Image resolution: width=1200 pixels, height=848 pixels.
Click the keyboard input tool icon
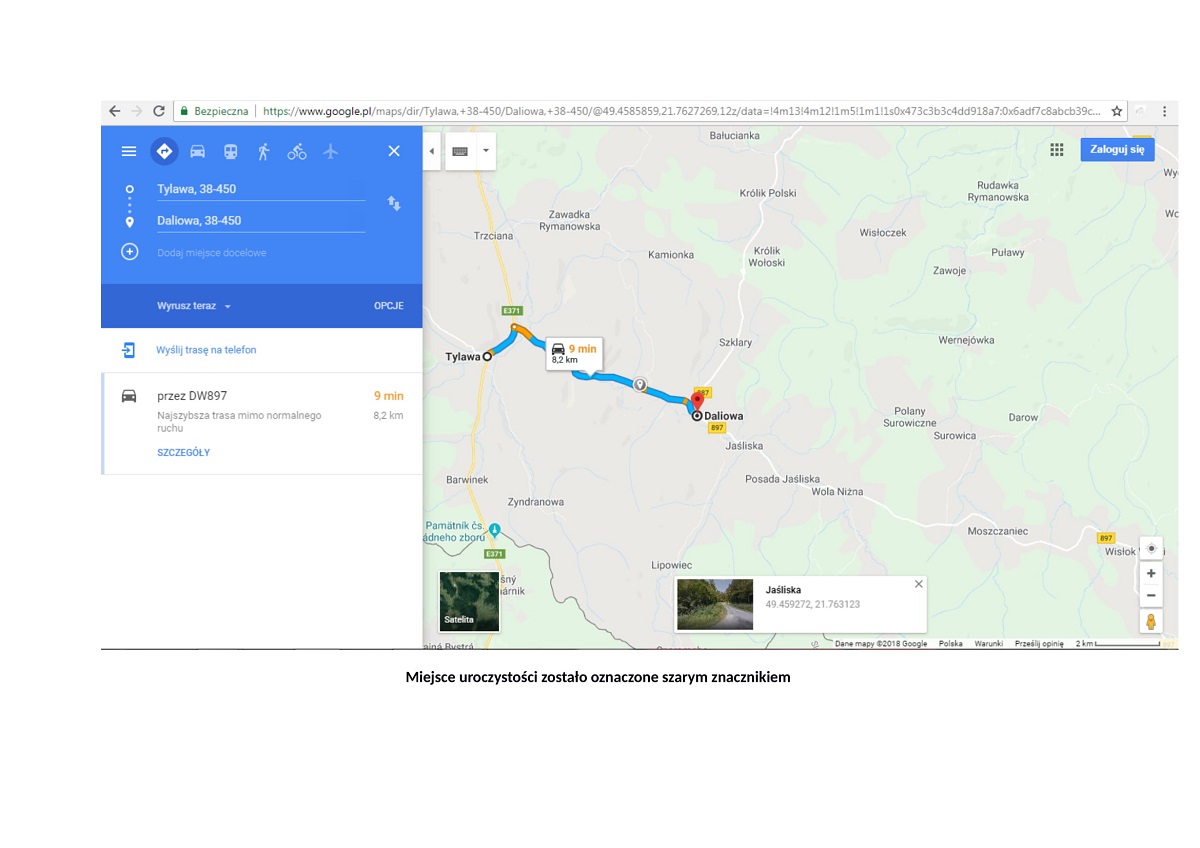pyautogui.click(x=460, y=151)
